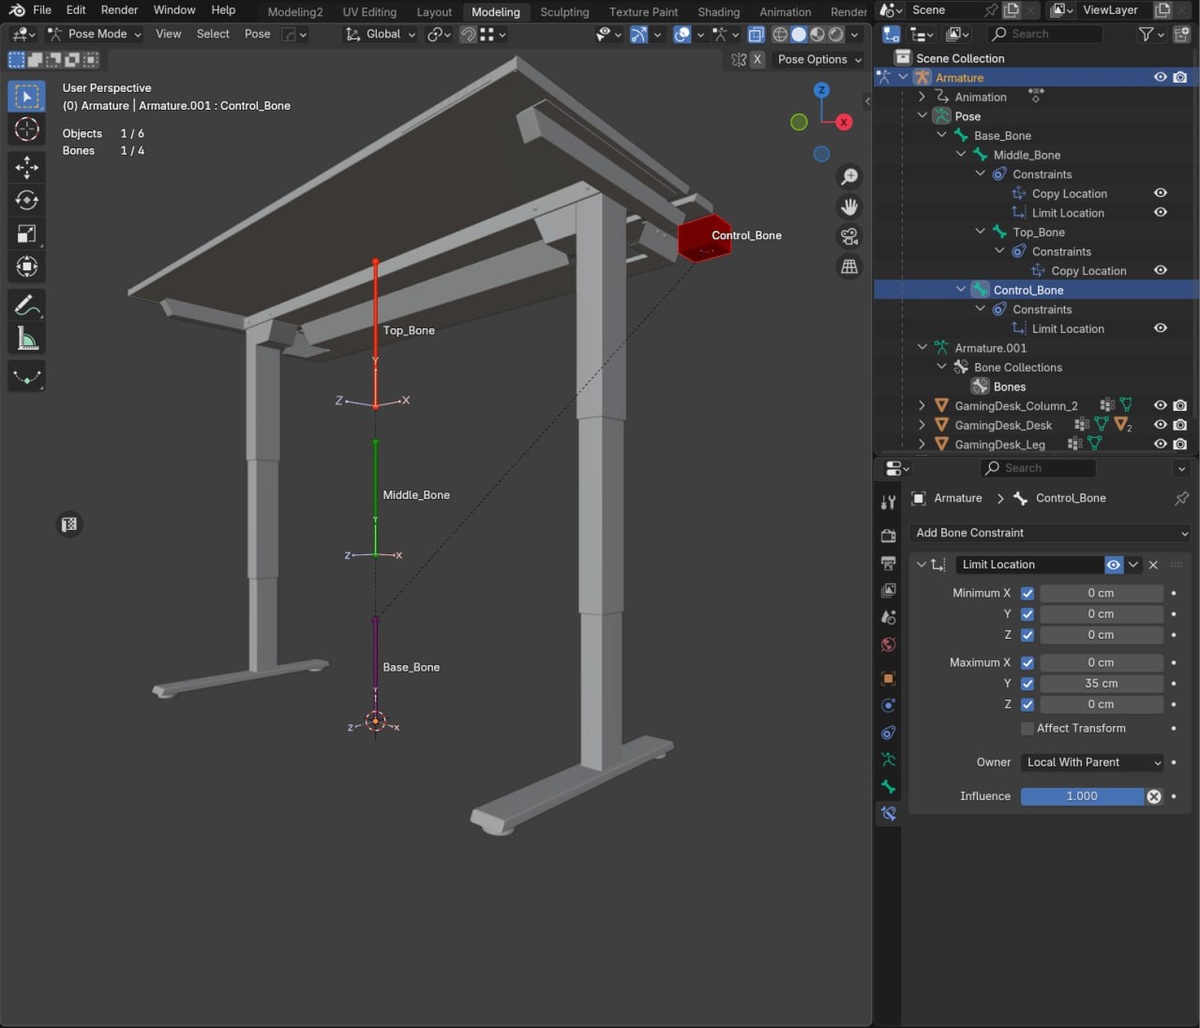Open the File menu
The image size is (1200, 1028).
pyautogui.click(x=42, y=10)
